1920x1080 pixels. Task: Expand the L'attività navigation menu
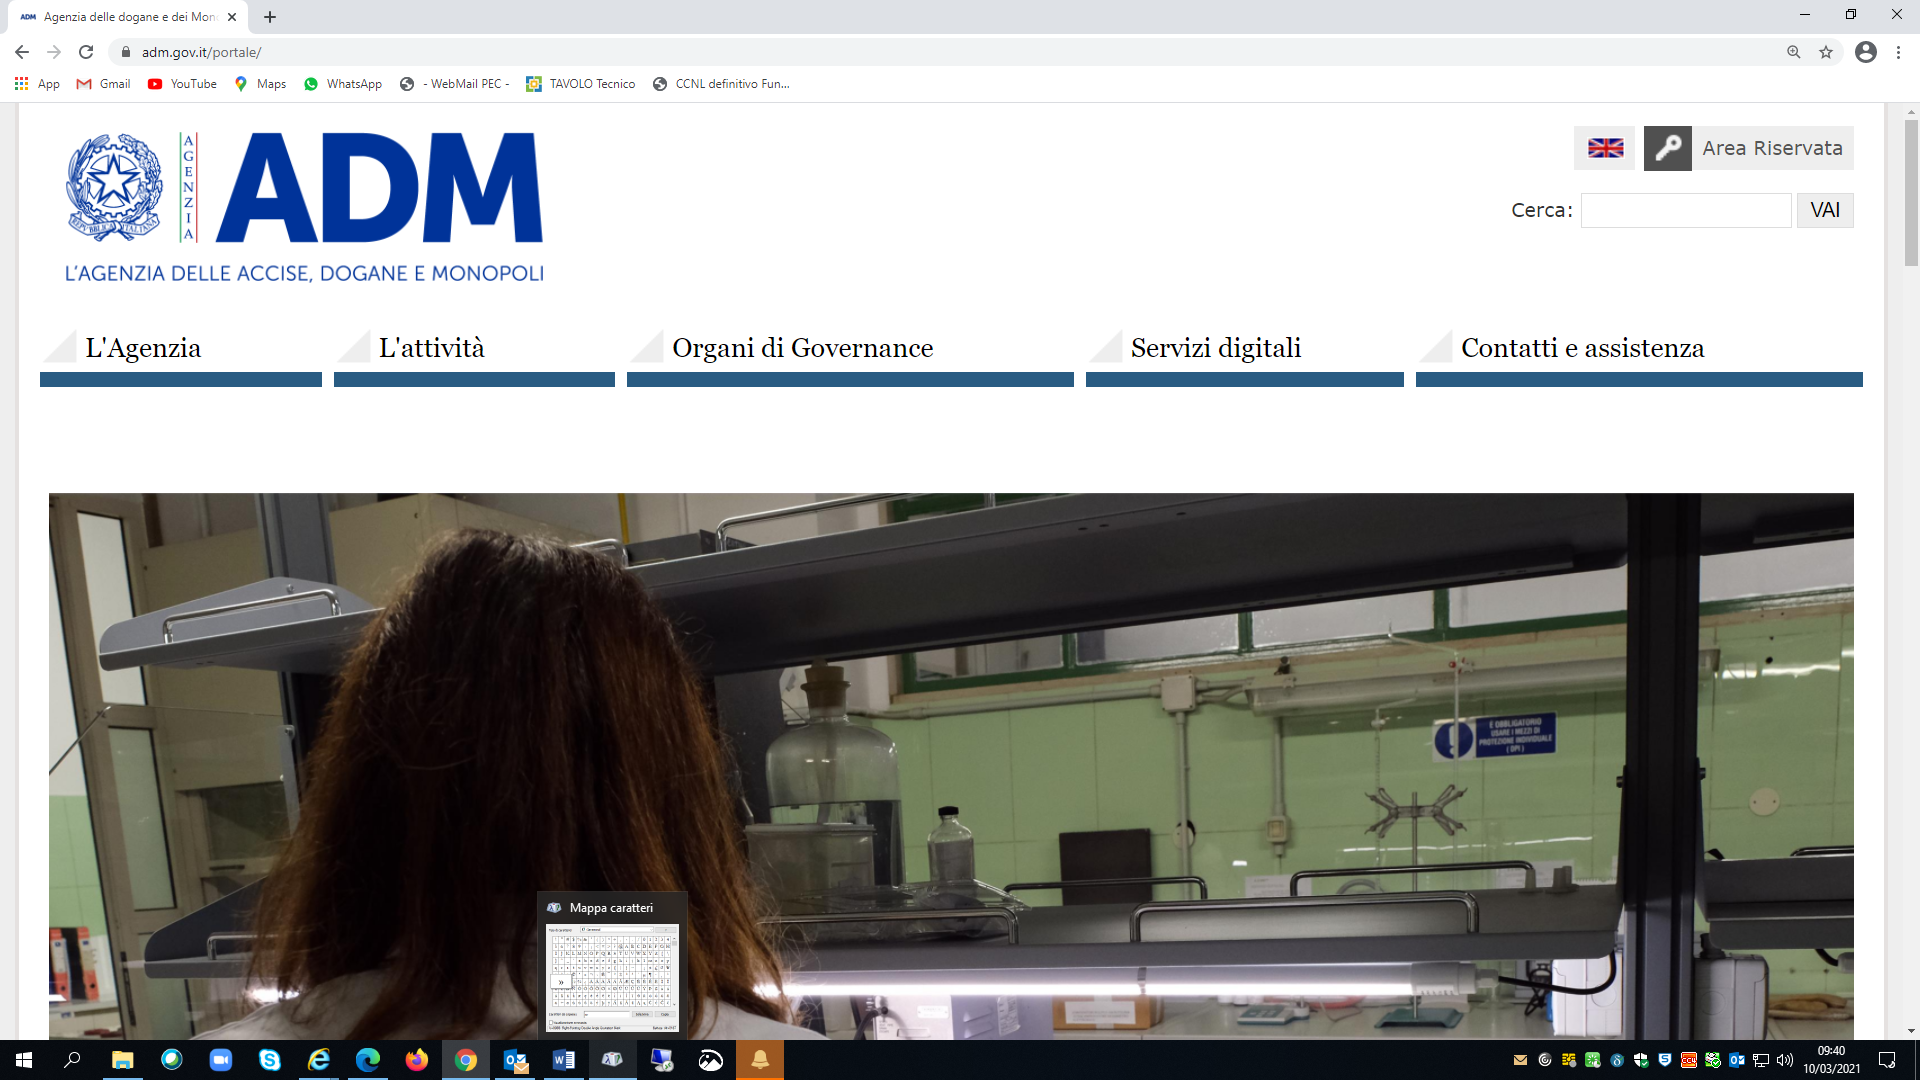point(431,348)
